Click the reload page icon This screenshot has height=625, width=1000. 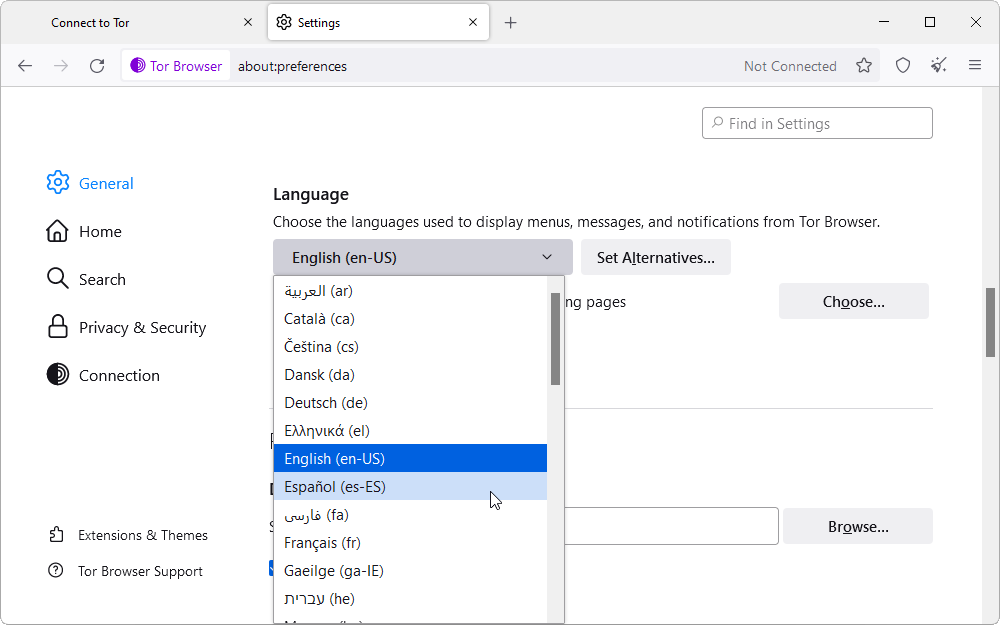tap(97, 66)
